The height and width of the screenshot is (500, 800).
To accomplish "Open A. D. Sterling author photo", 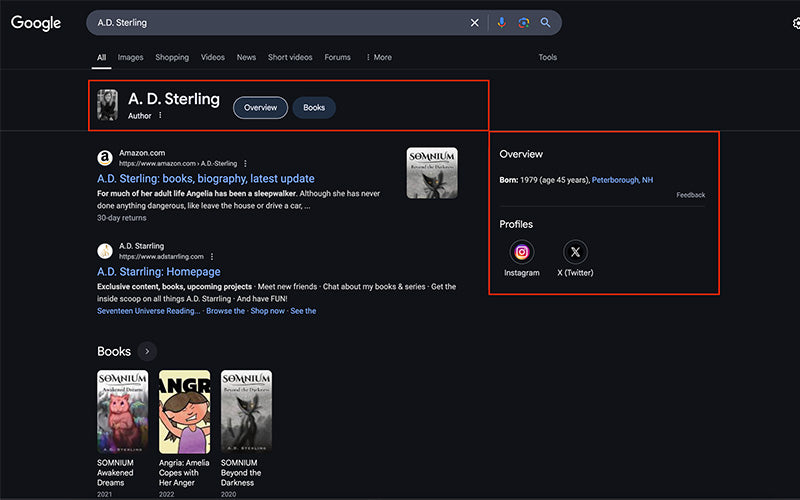I will point(107,105).
